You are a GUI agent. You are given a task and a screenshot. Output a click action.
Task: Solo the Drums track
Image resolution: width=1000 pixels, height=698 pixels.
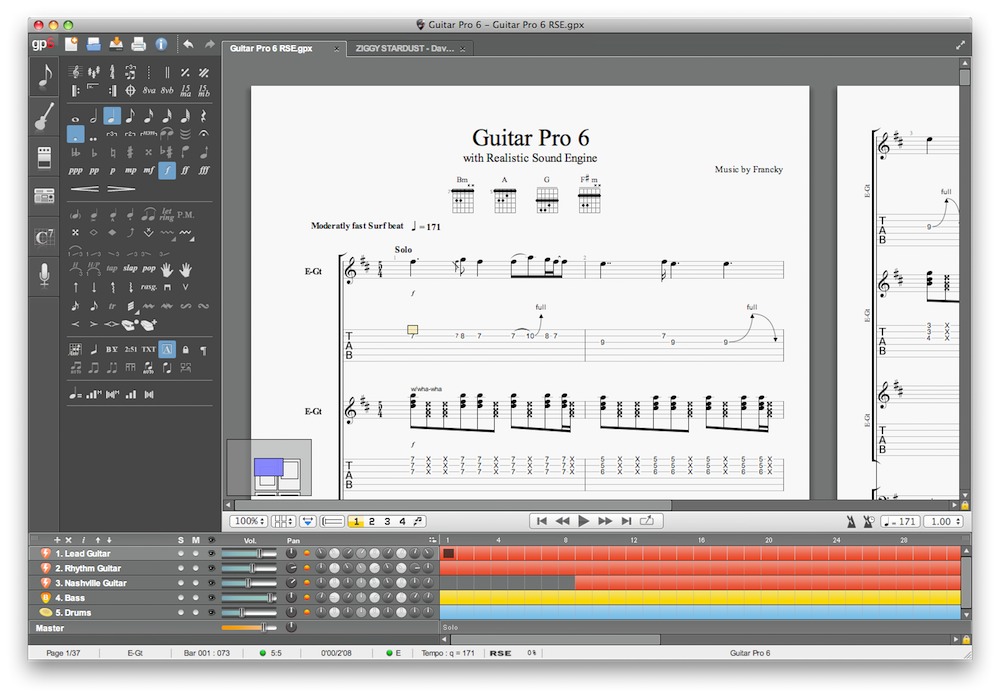181,613
